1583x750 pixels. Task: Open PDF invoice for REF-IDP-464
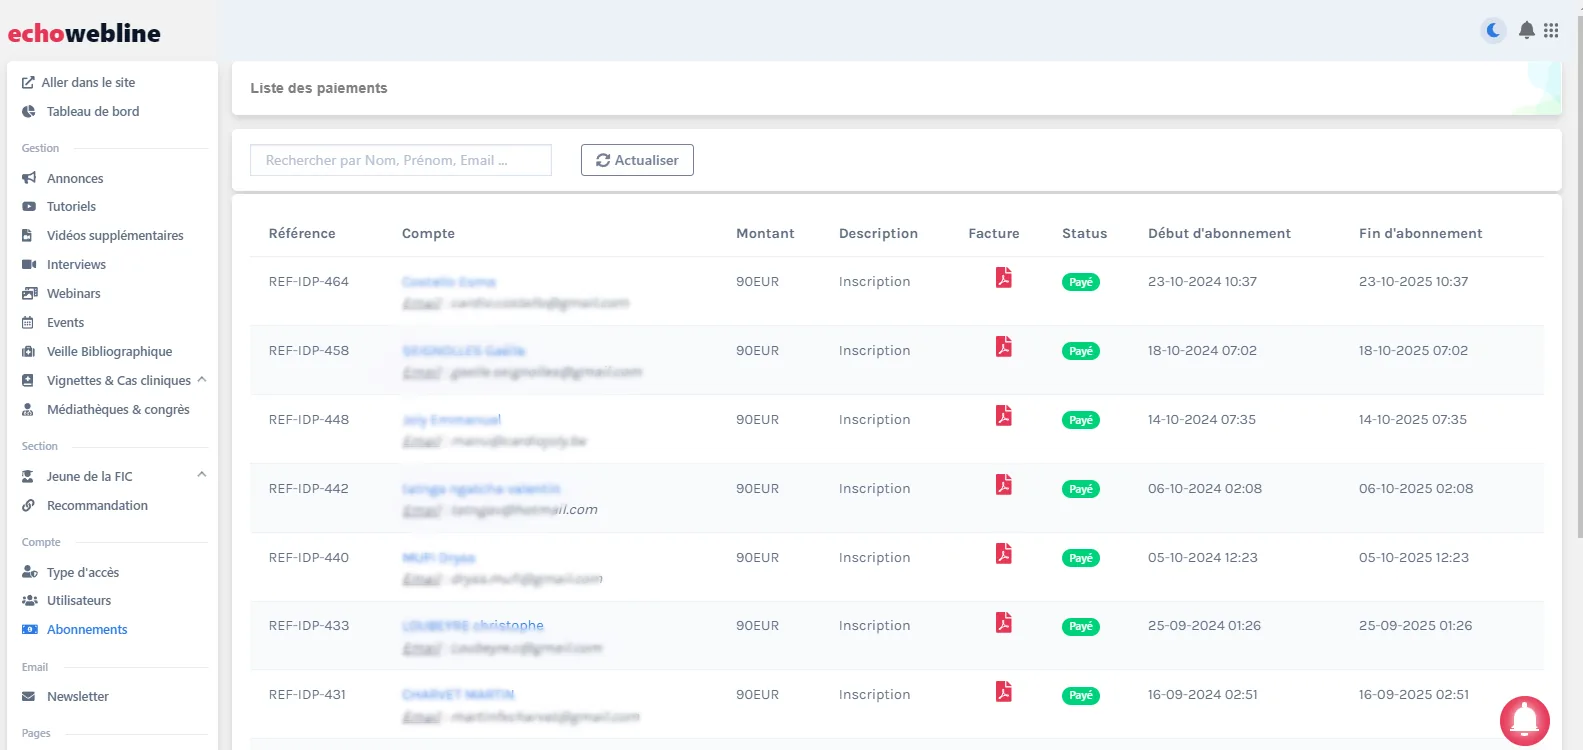coord(1004,277)
